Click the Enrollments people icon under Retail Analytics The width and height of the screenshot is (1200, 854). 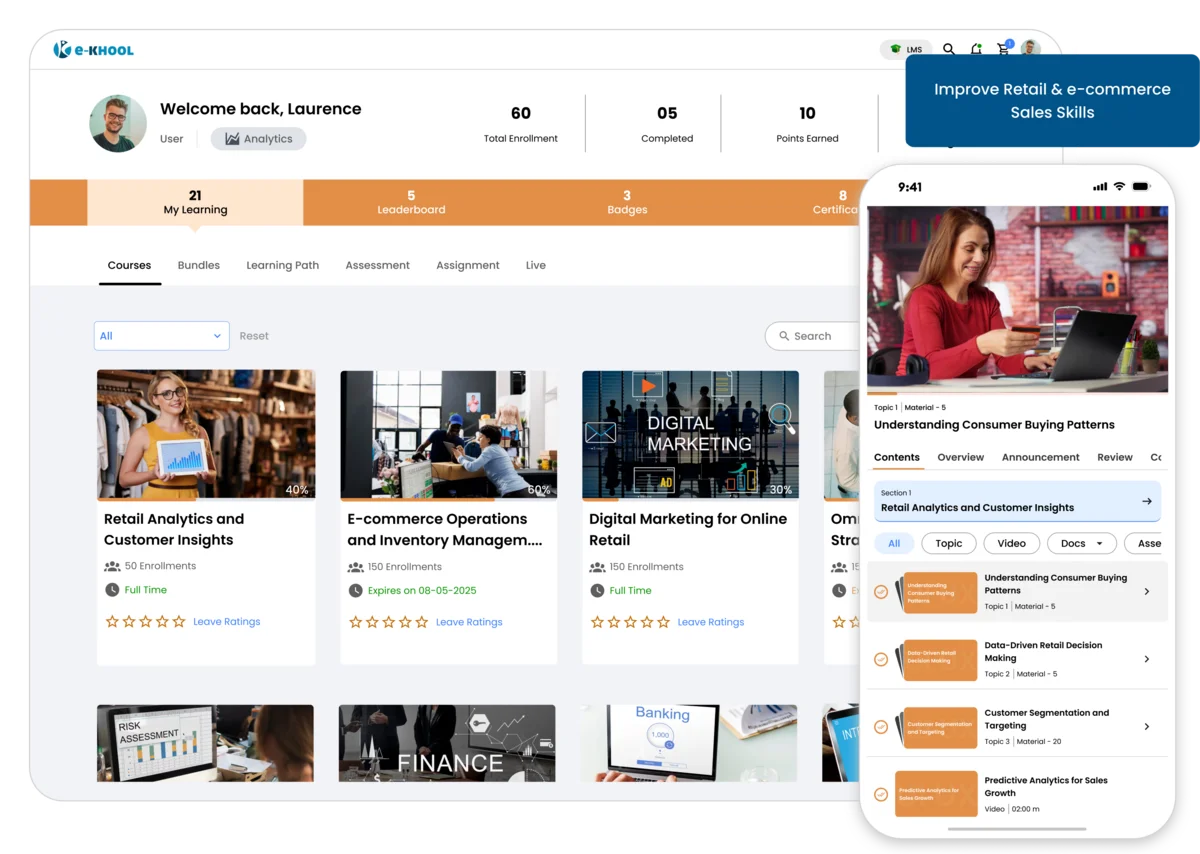point(113,566)
